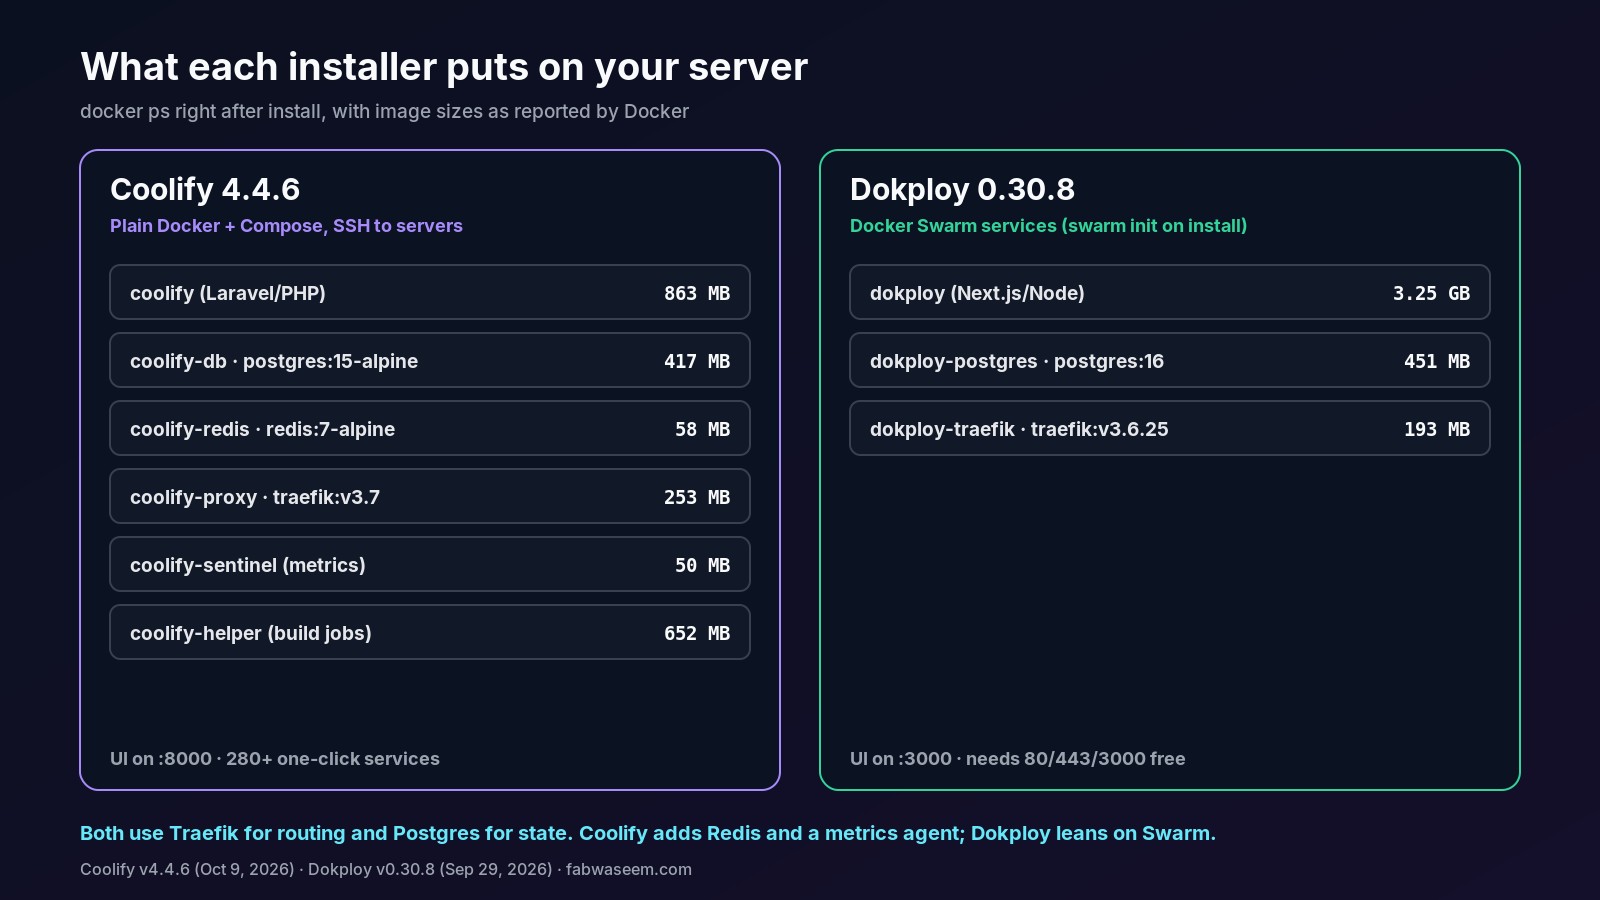Click the "Coolify 4.4.6" card title

point(205,189)
